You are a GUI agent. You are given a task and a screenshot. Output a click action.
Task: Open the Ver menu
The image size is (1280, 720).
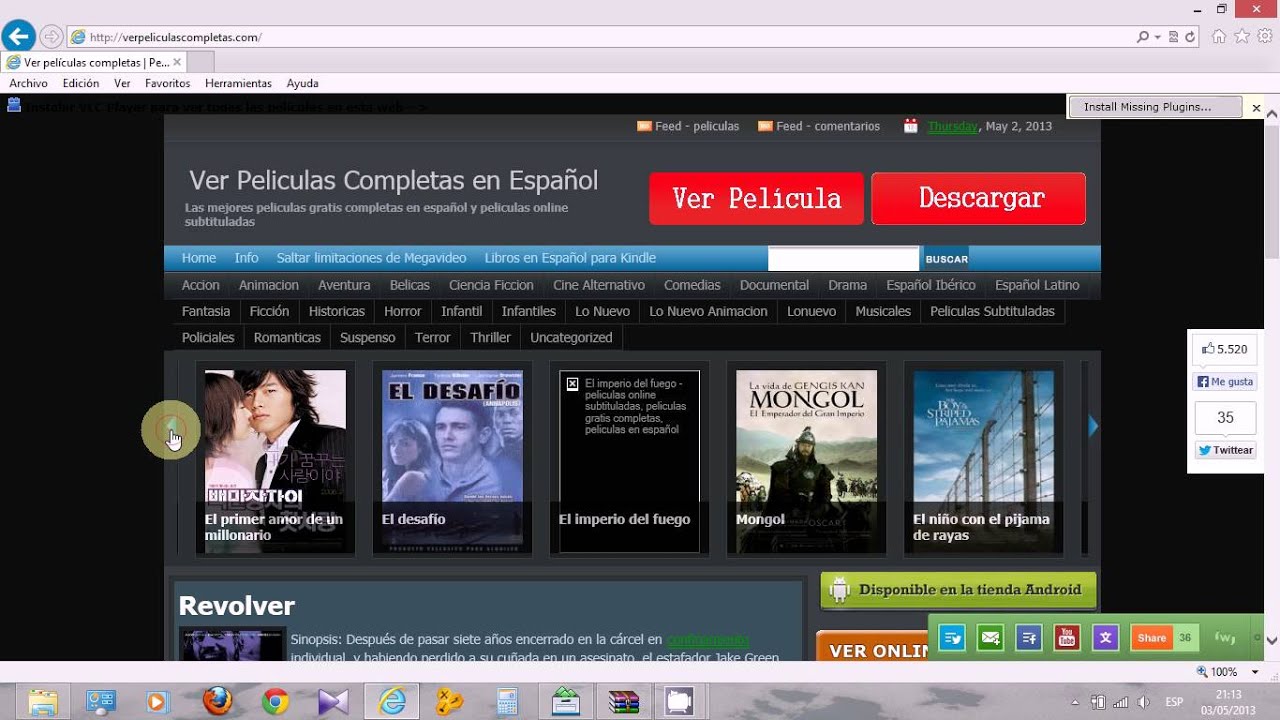click(x=122, y=83)
